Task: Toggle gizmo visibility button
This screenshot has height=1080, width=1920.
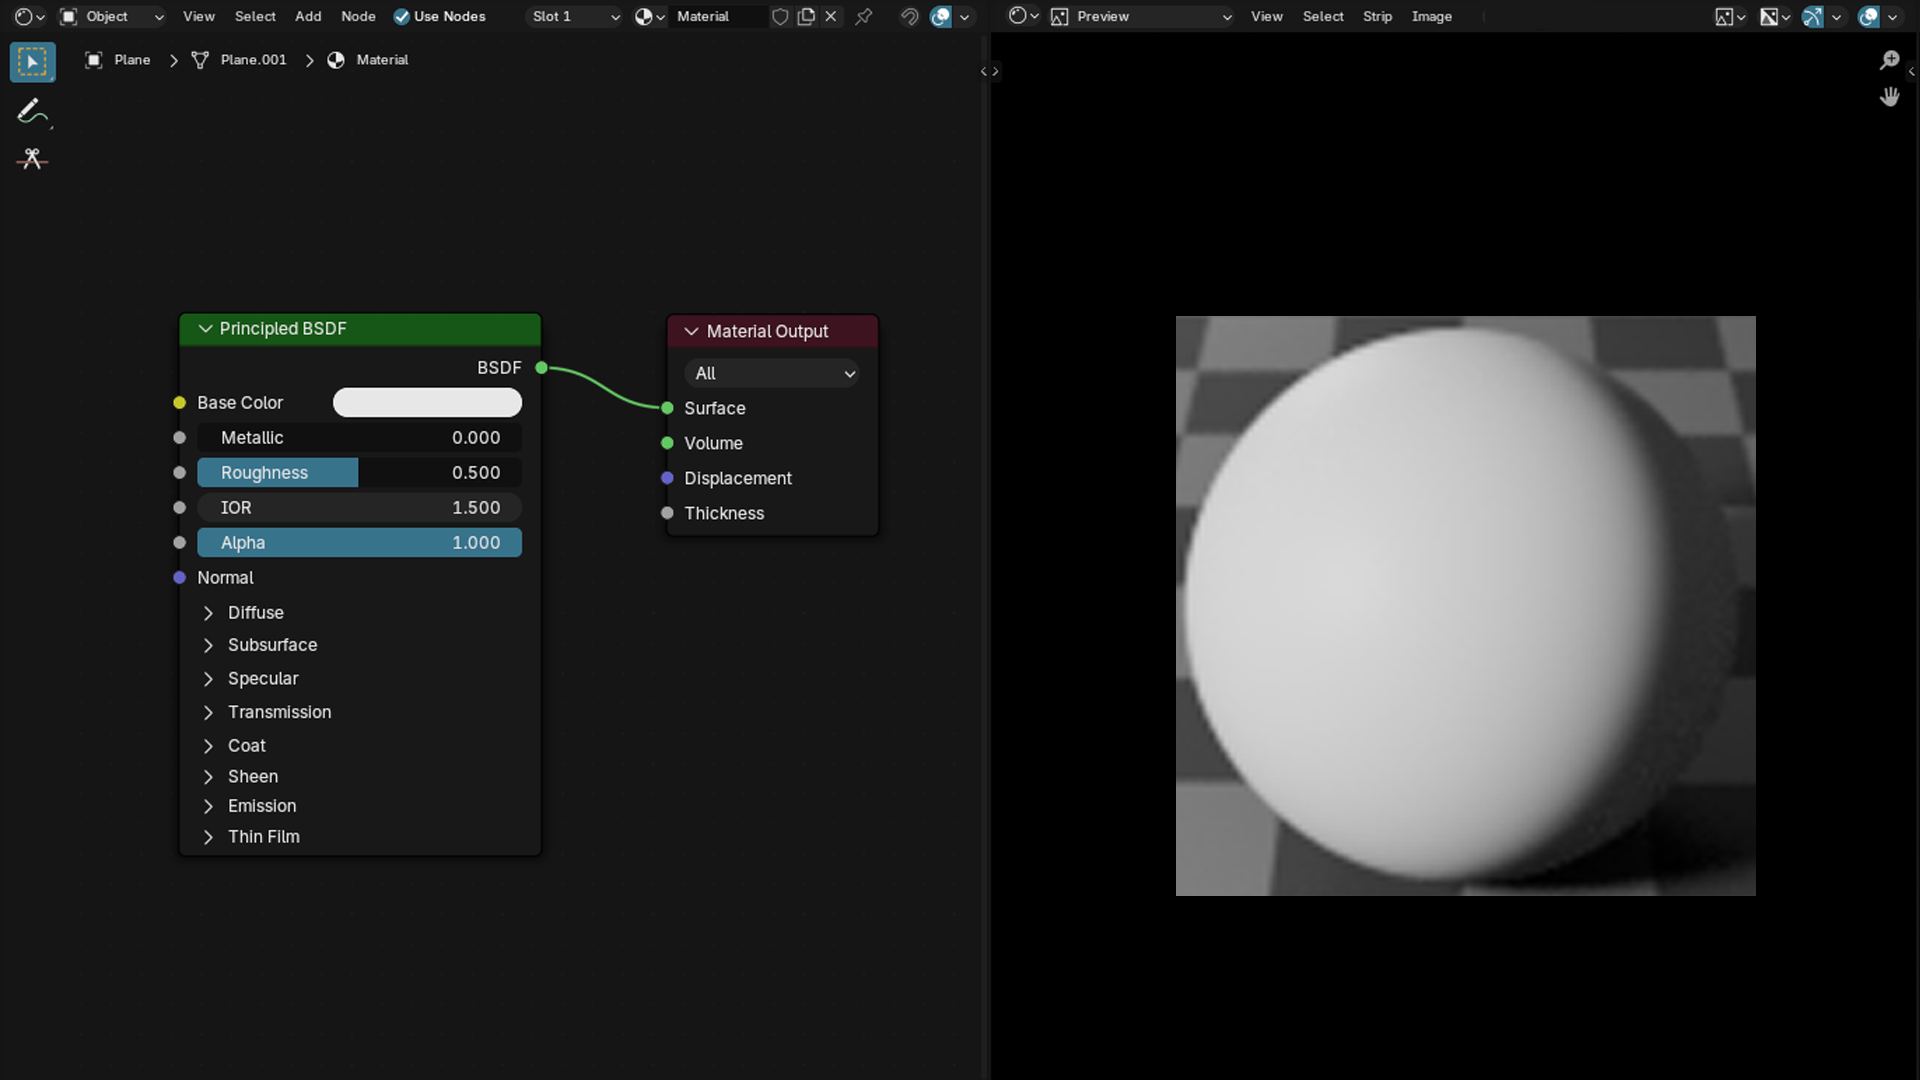Action: click(1813, 16)
